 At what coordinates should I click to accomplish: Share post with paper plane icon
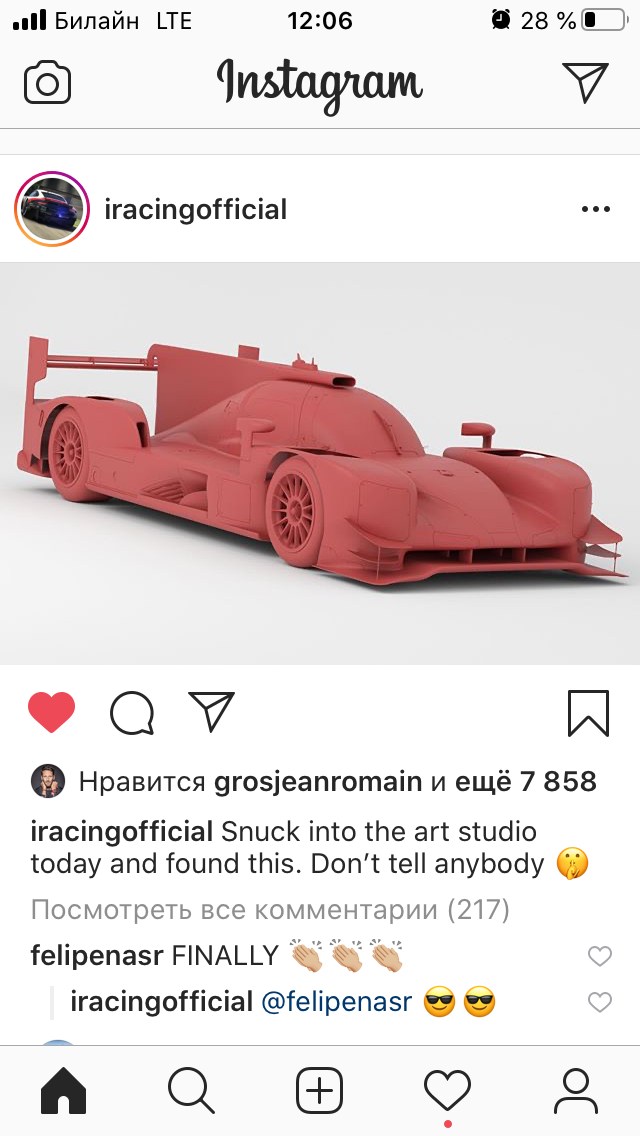[212, 711]
